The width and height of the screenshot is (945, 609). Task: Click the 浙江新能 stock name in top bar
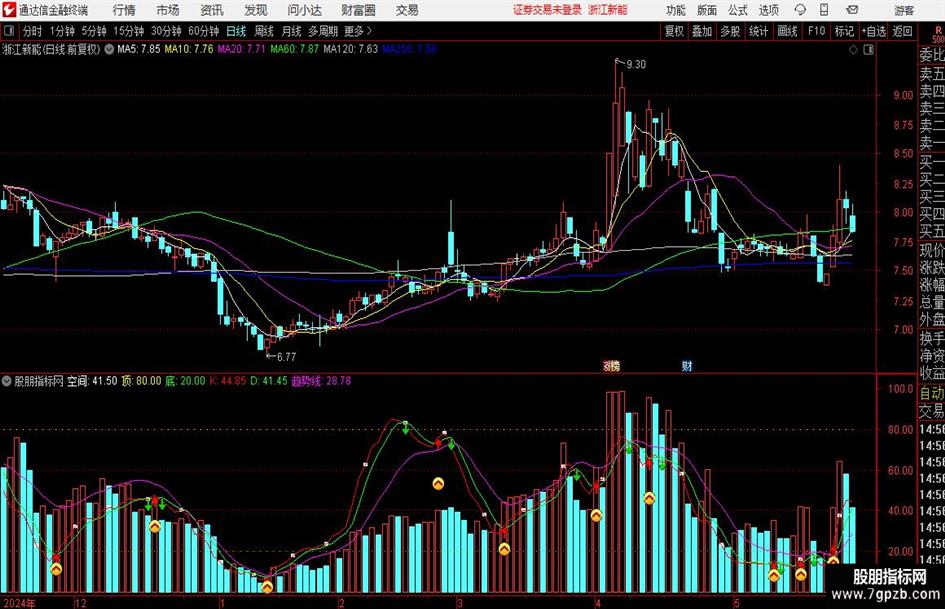coord(608,10)
